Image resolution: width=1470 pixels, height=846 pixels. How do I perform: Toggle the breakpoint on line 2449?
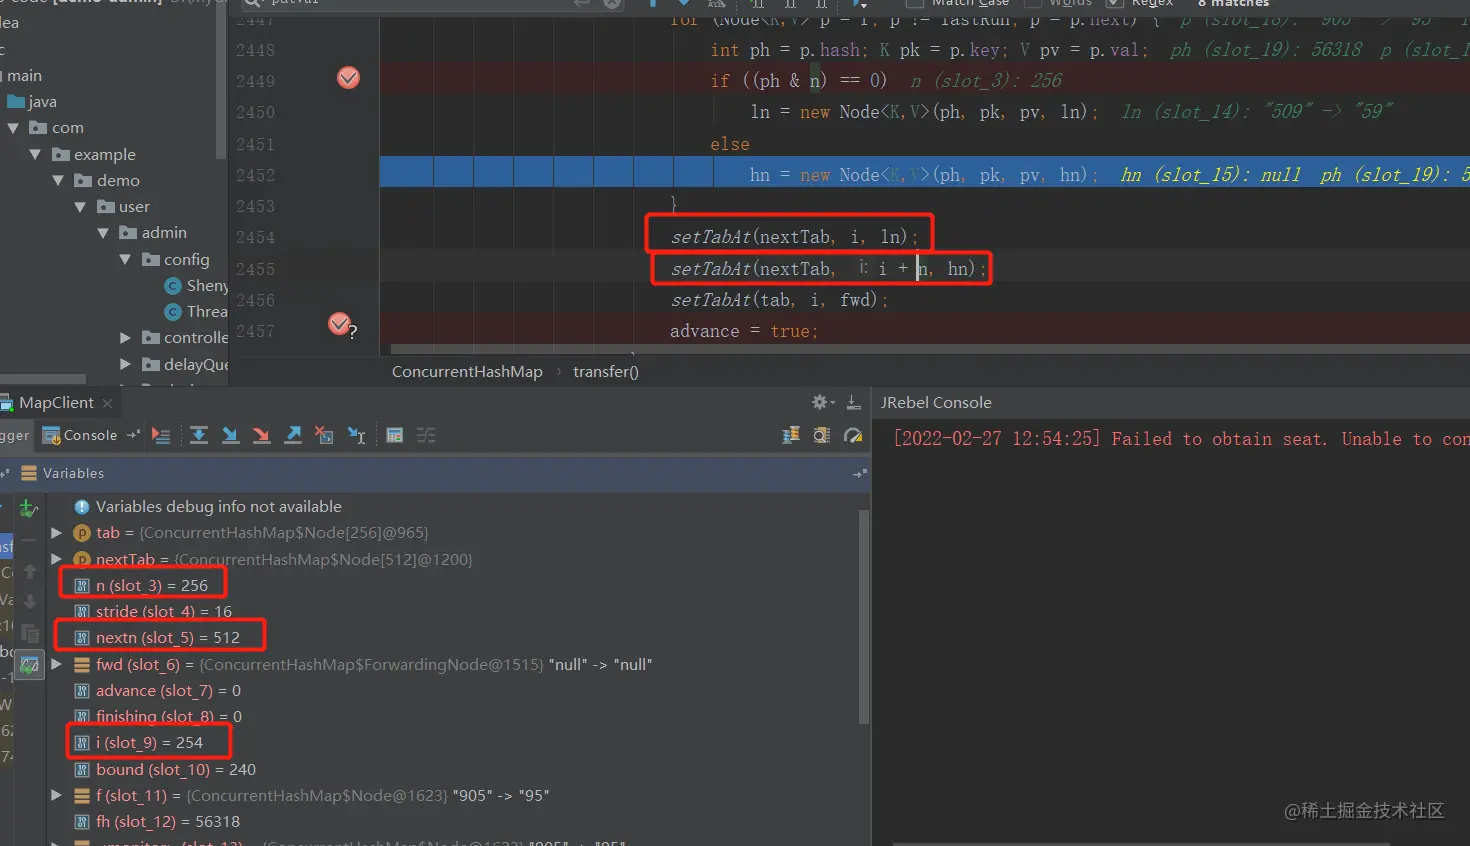[348, 78]
